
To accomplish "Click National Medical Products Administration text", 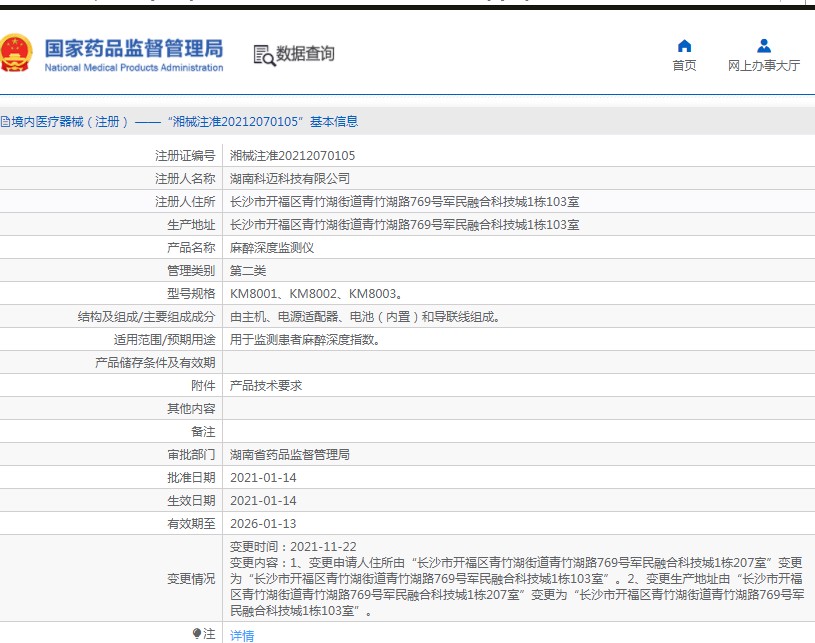I will click(134, 68).
